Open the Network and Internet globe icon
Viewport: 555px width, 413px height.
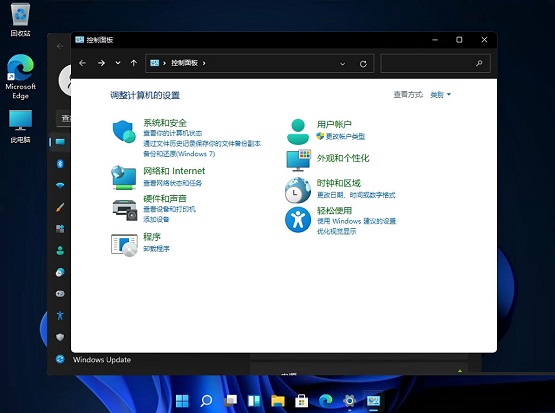click(124, 177)
